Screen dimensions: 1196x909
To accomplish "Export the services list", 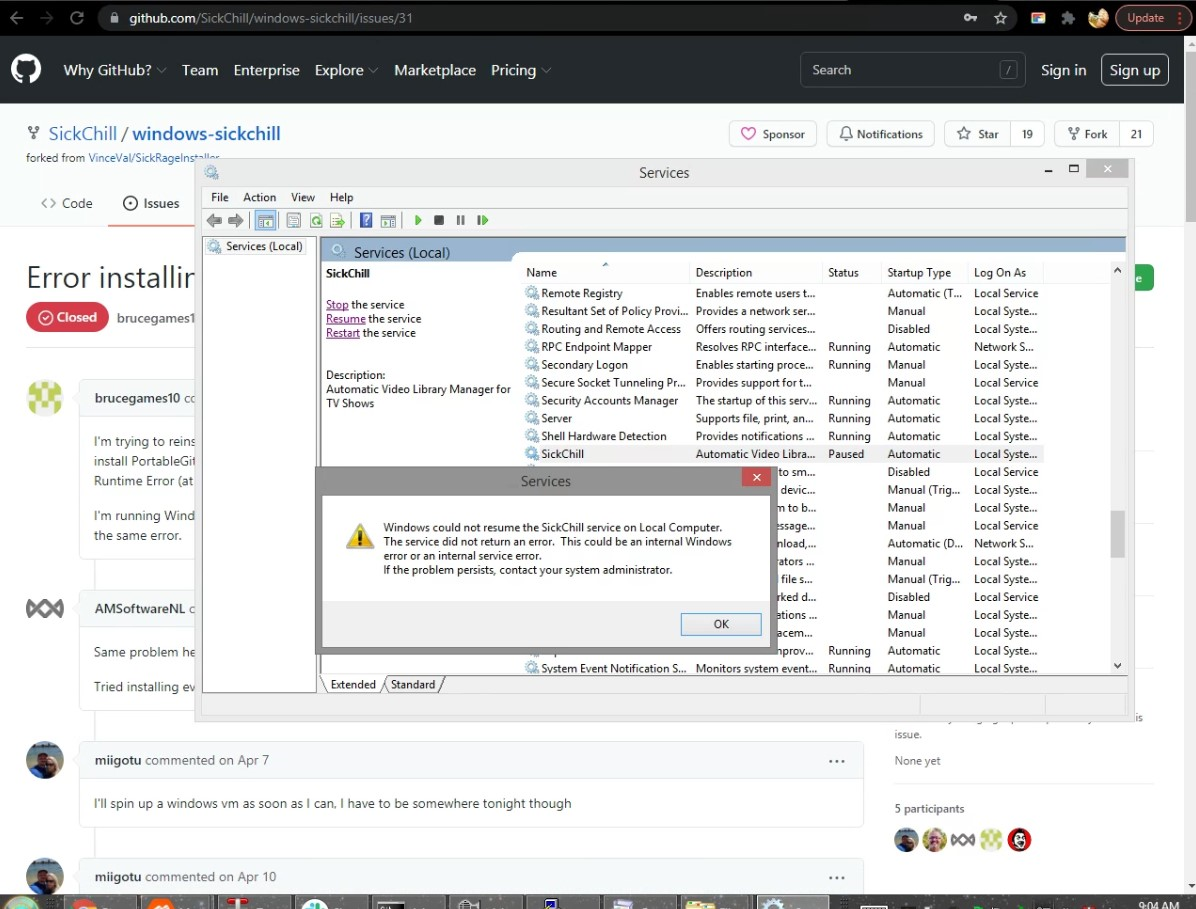I will [338, 220].
